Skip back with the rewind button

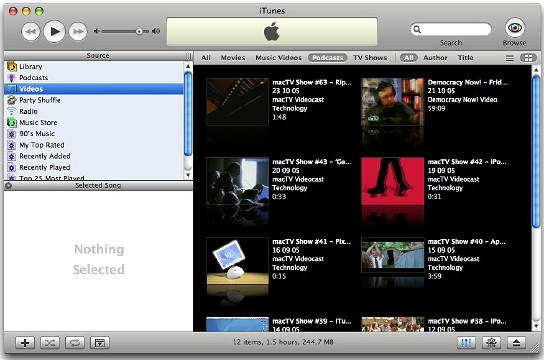[31, 32]
